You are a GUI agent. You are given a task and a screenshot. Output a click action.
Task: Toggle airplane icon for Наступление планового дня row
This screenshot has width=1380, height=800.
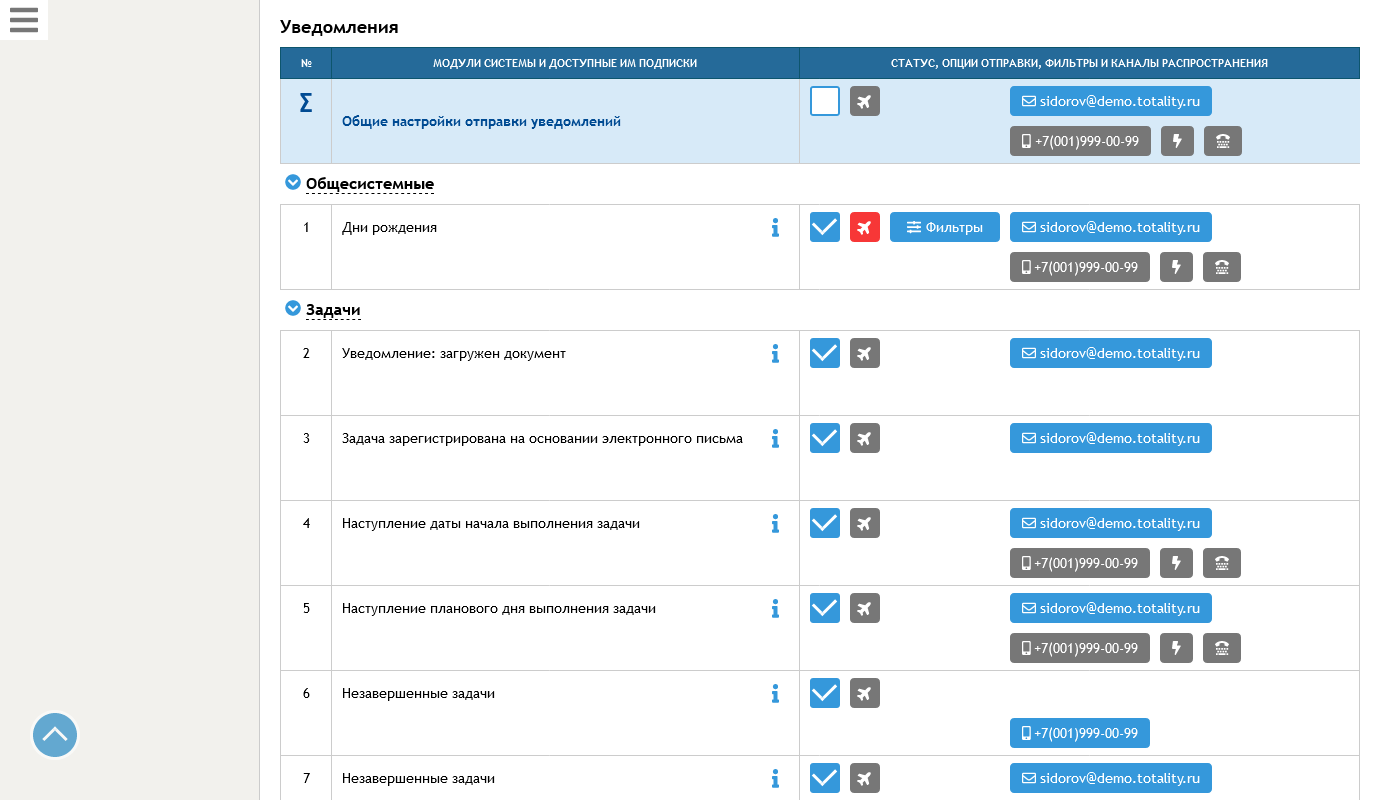pyautogui.click(x=865, y=608)
